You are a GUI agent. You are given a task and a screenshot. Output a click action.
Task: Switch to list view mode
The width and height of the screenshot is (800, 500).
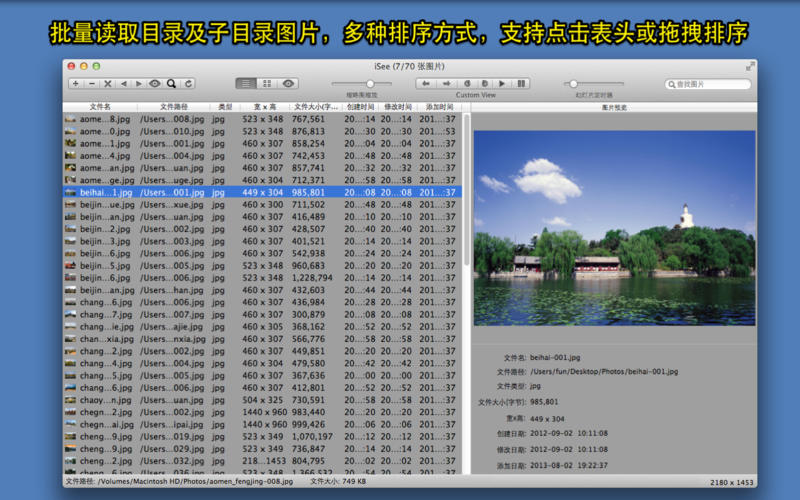246,84
